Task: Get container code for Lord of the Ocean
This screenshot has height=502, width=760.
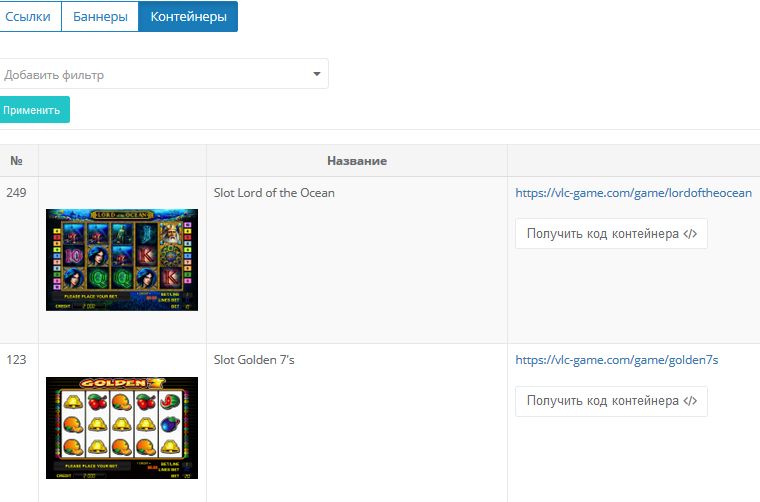Action: (x=602, y=234)
